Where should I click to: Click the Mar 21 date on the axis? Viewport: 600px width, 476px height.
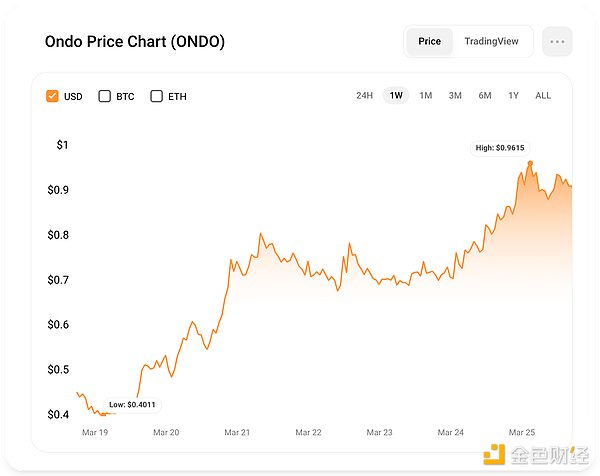tap(238, 433)
